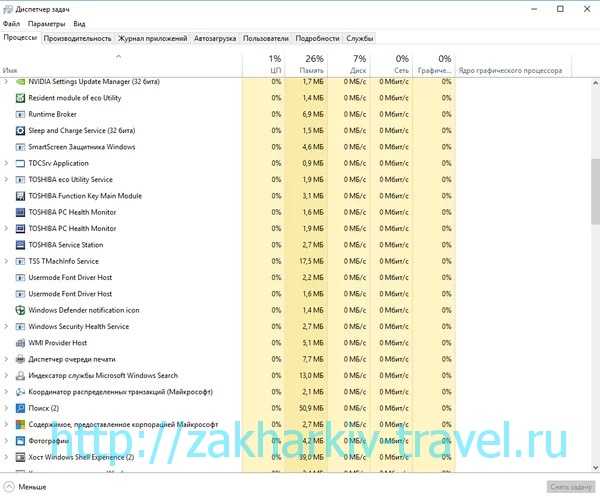Expand Windows Security Health Service row
Viewport: 600px width, 501px height.
point(6,326)
